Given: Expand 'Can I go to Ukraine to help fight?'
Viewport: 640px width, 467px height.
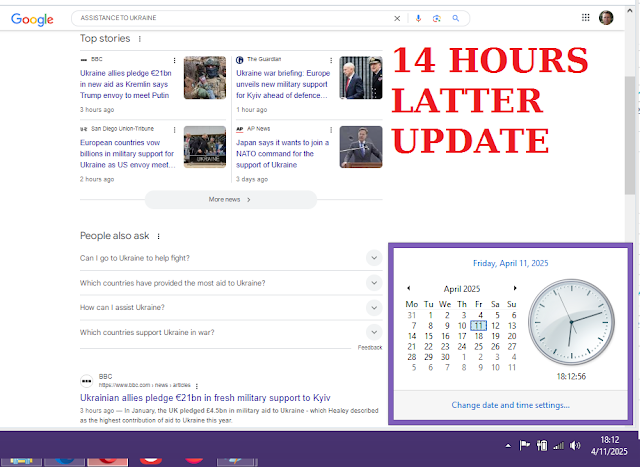Looking at the screenshot, I should click(231, 258).
